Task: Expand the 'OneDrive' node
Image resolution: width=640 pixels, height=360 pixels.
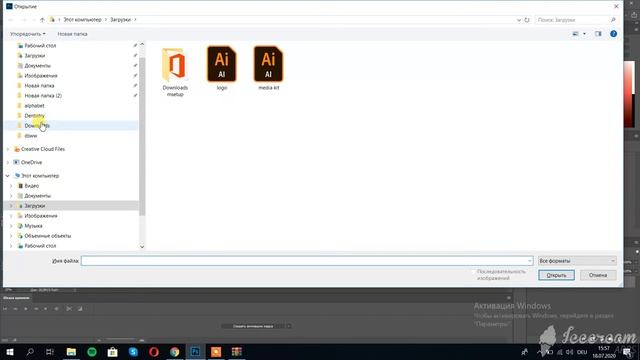Action: coord(7,162)
